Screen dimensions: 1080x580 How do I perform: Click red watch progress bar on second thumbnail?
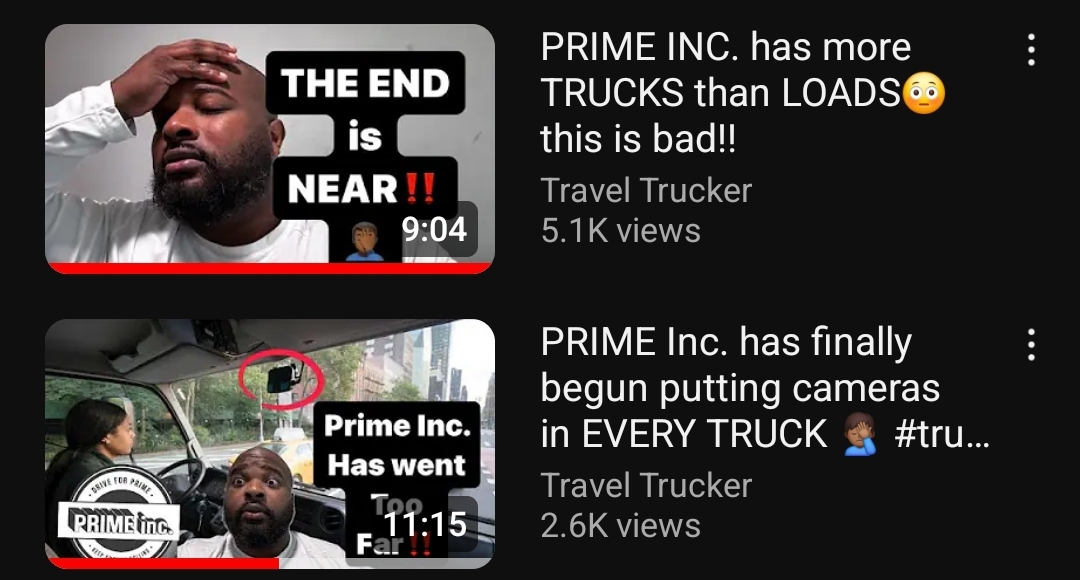click(x=163, y=563)
